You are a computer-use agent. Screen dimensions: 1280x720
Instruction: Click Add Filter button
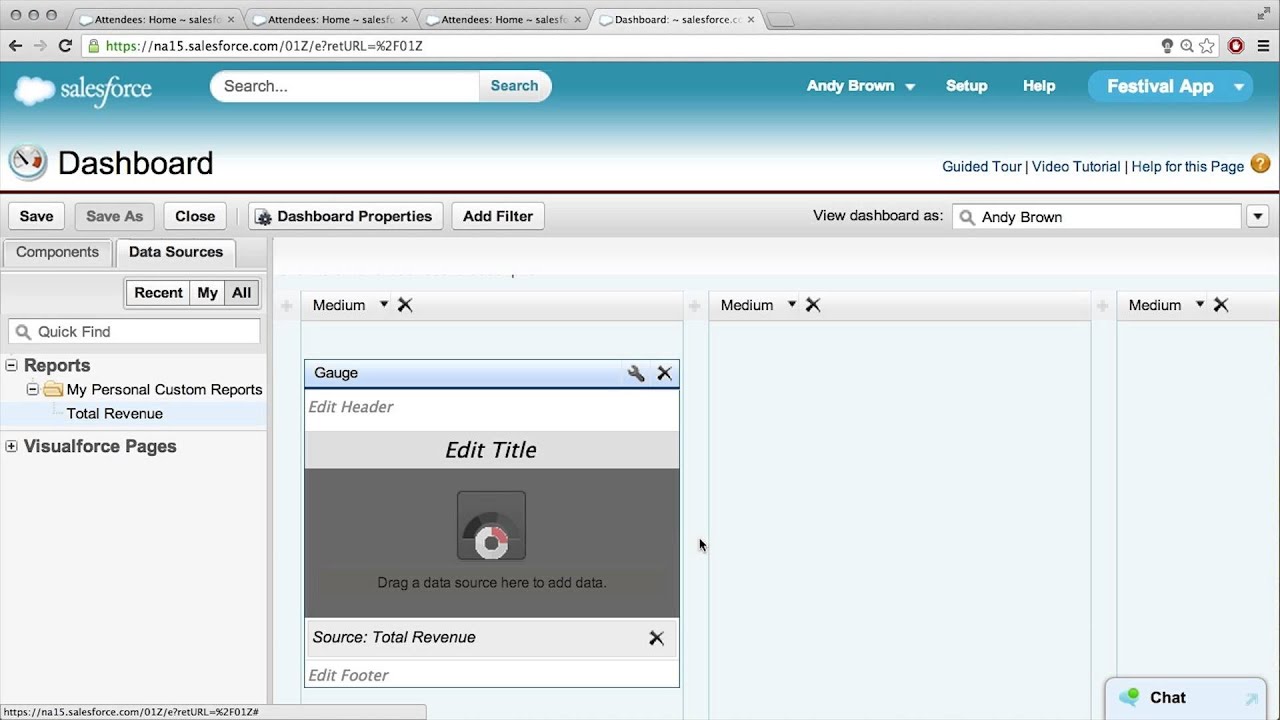click(x=498, y=216)
